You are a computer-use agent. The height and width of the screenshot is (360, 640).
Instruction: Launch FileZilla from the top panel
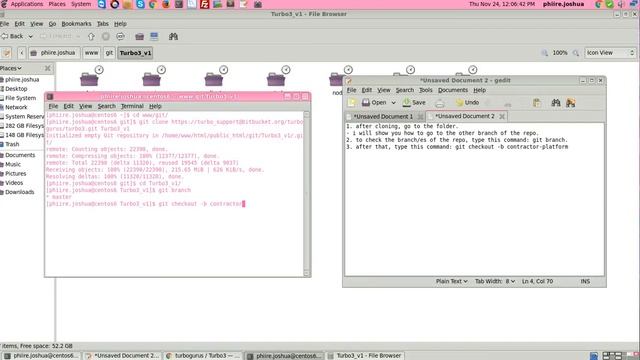[204, 4]
